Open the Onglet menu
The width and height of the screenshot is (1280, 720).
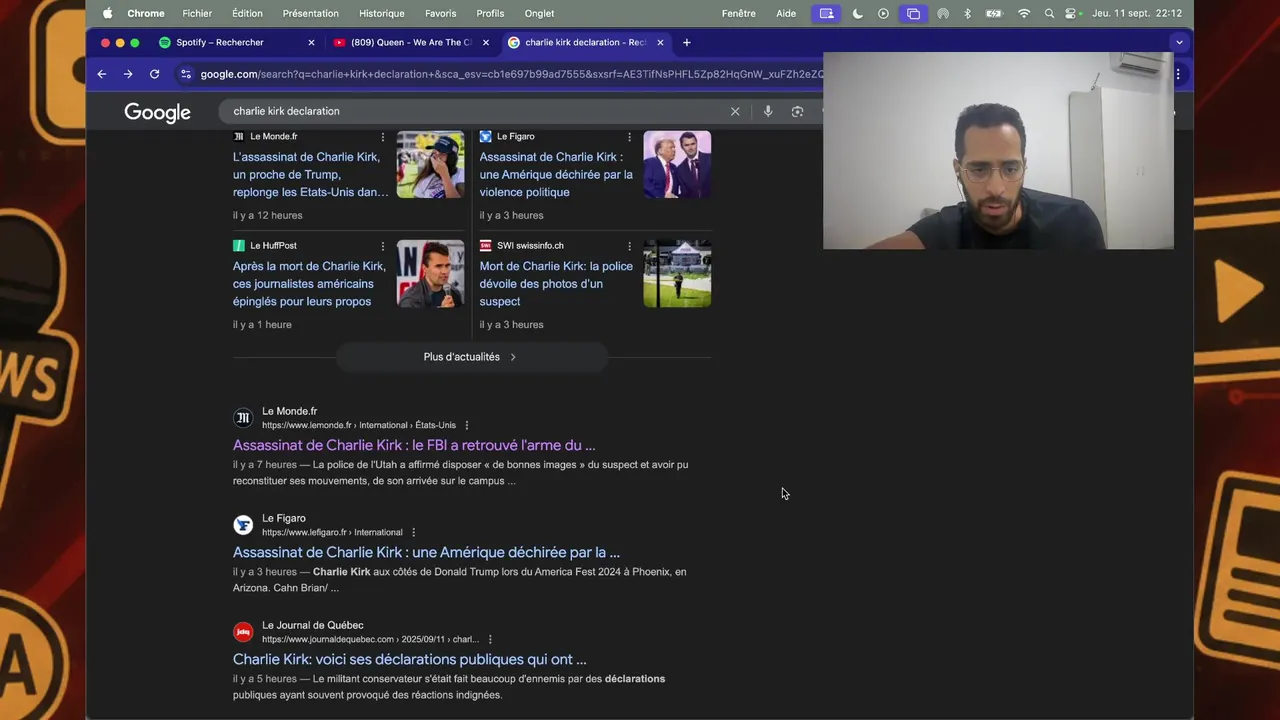click(x=539, y=13)
